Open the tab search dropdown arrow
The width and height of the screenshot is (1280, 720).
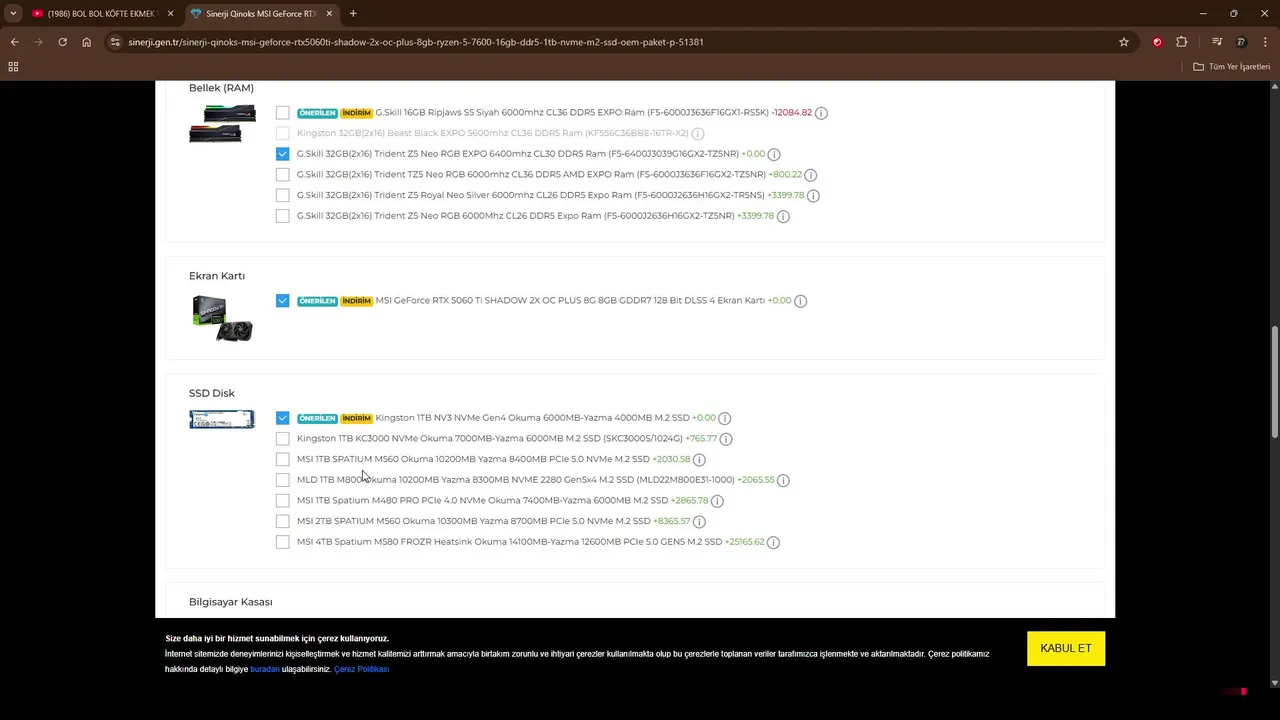click(13, 14)
